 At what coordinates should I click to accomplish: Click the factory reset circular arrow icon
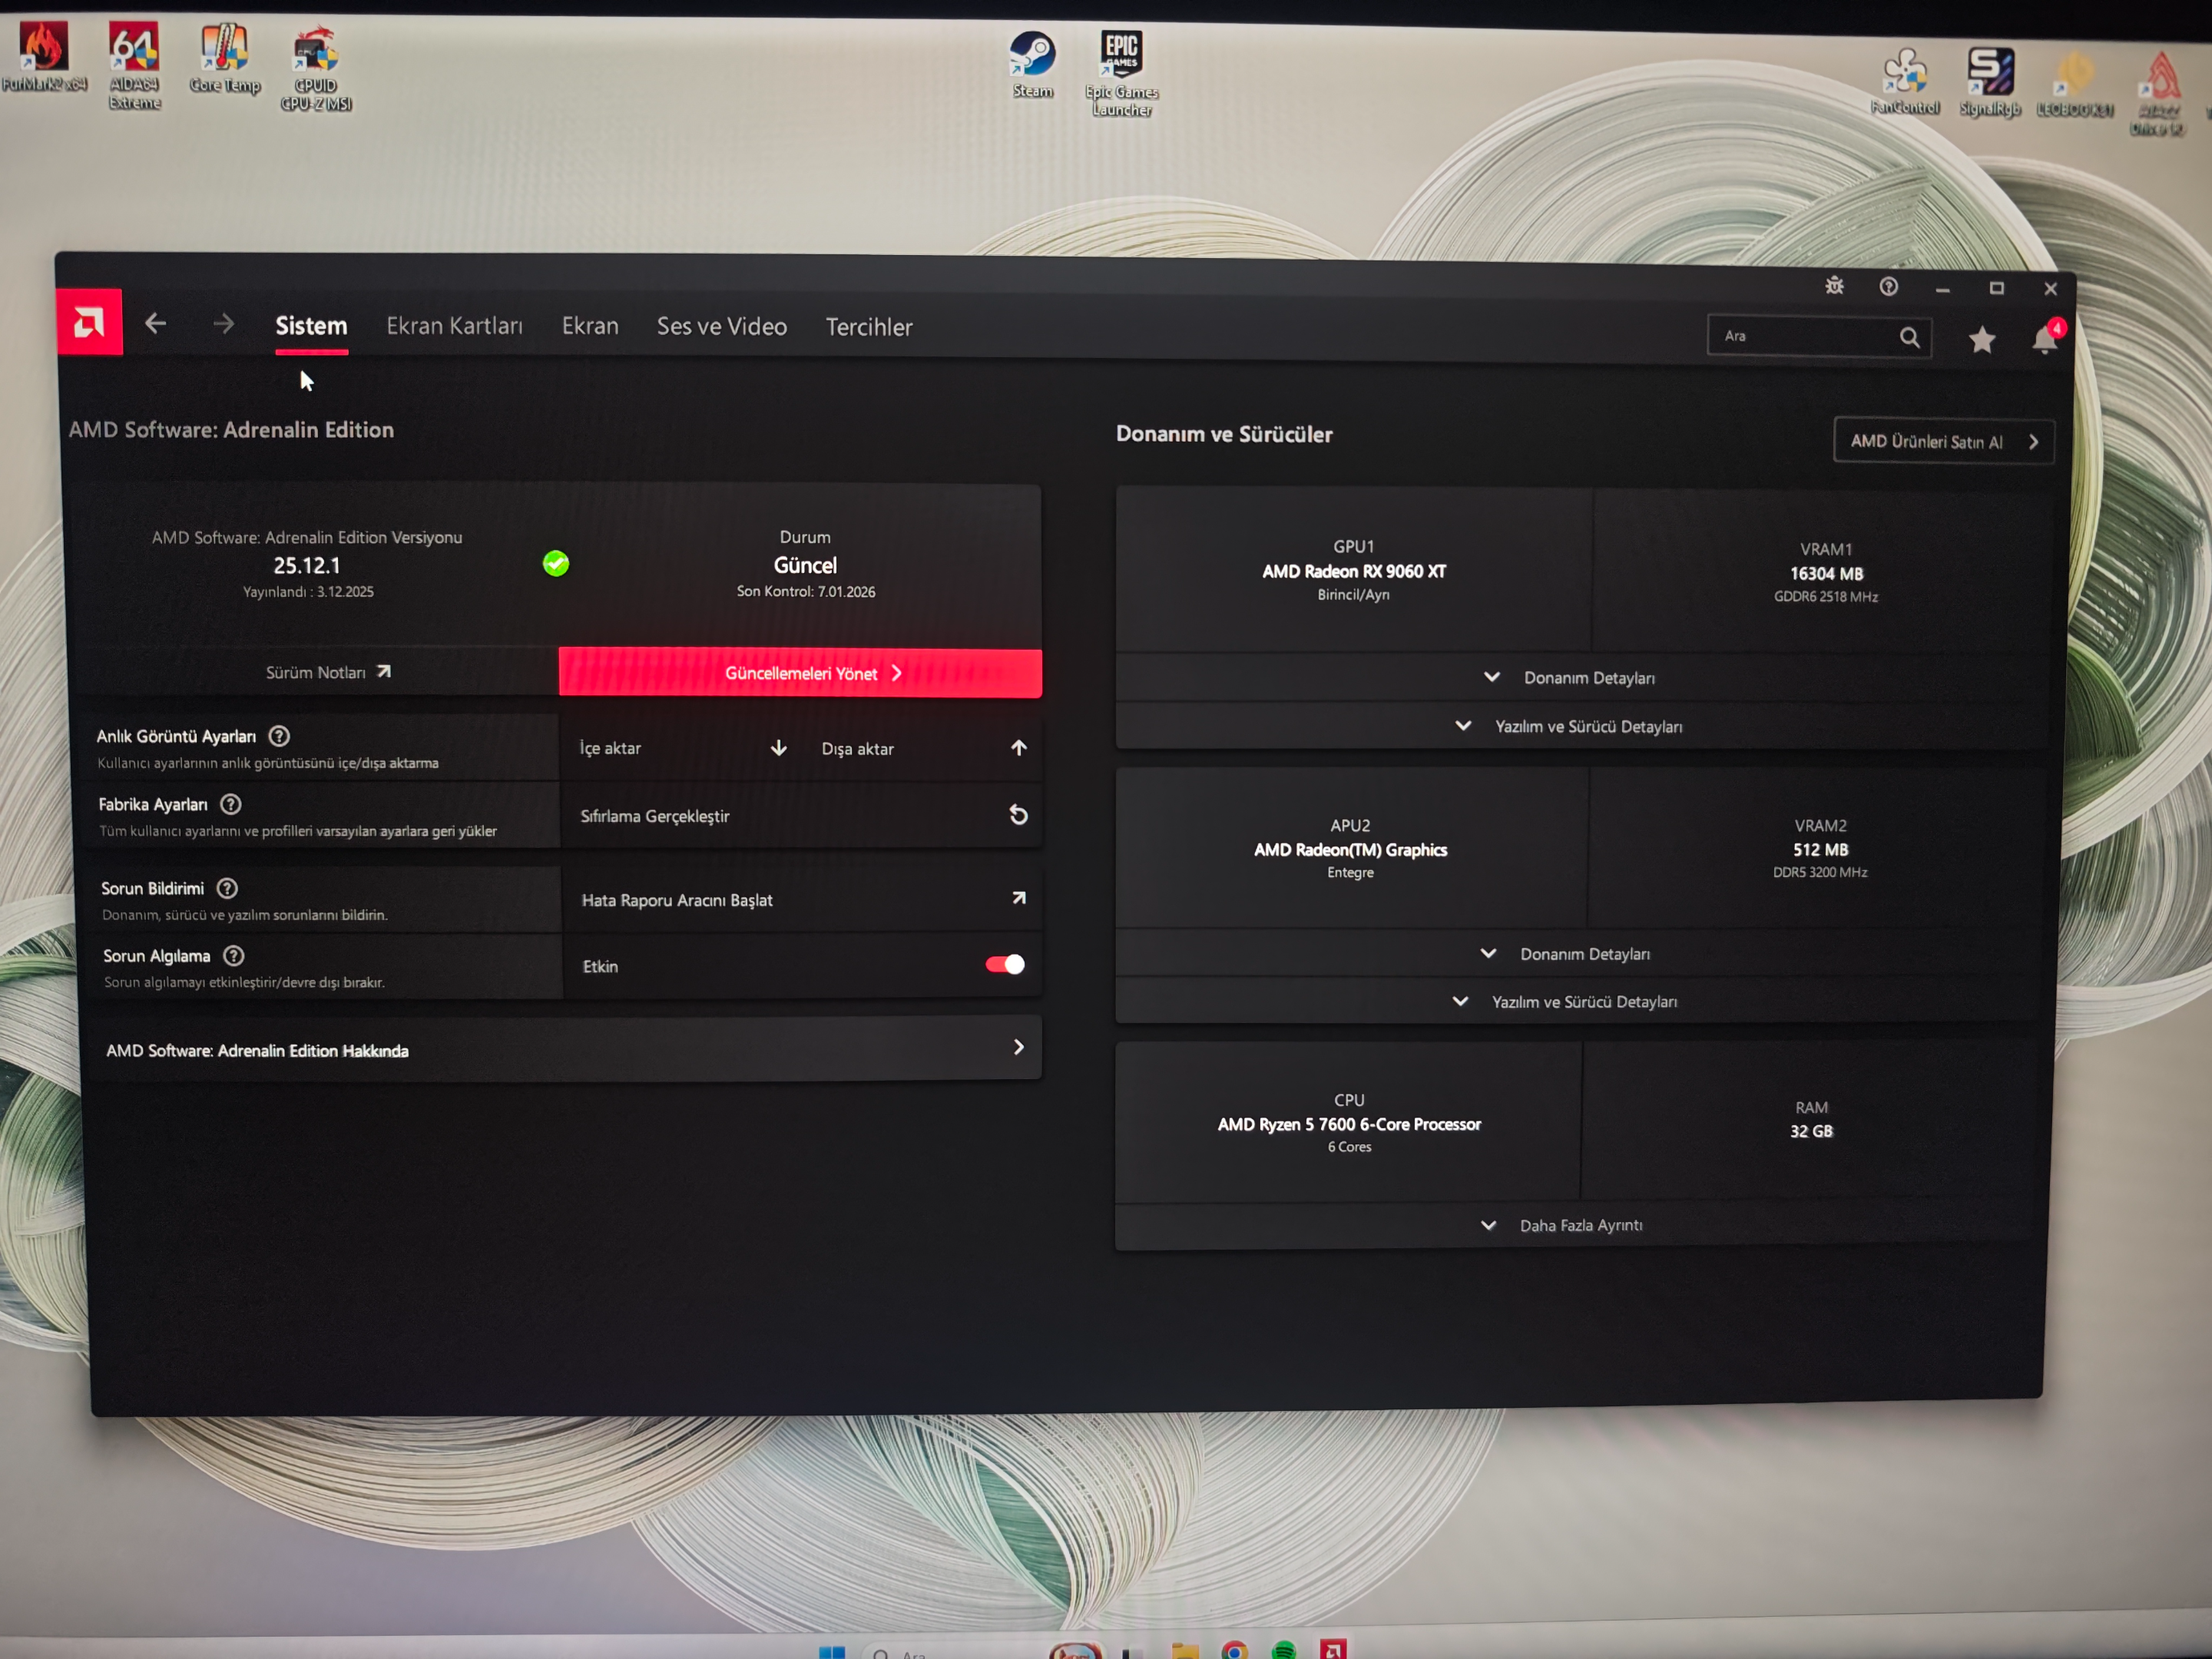click(x=1019, y=815)
